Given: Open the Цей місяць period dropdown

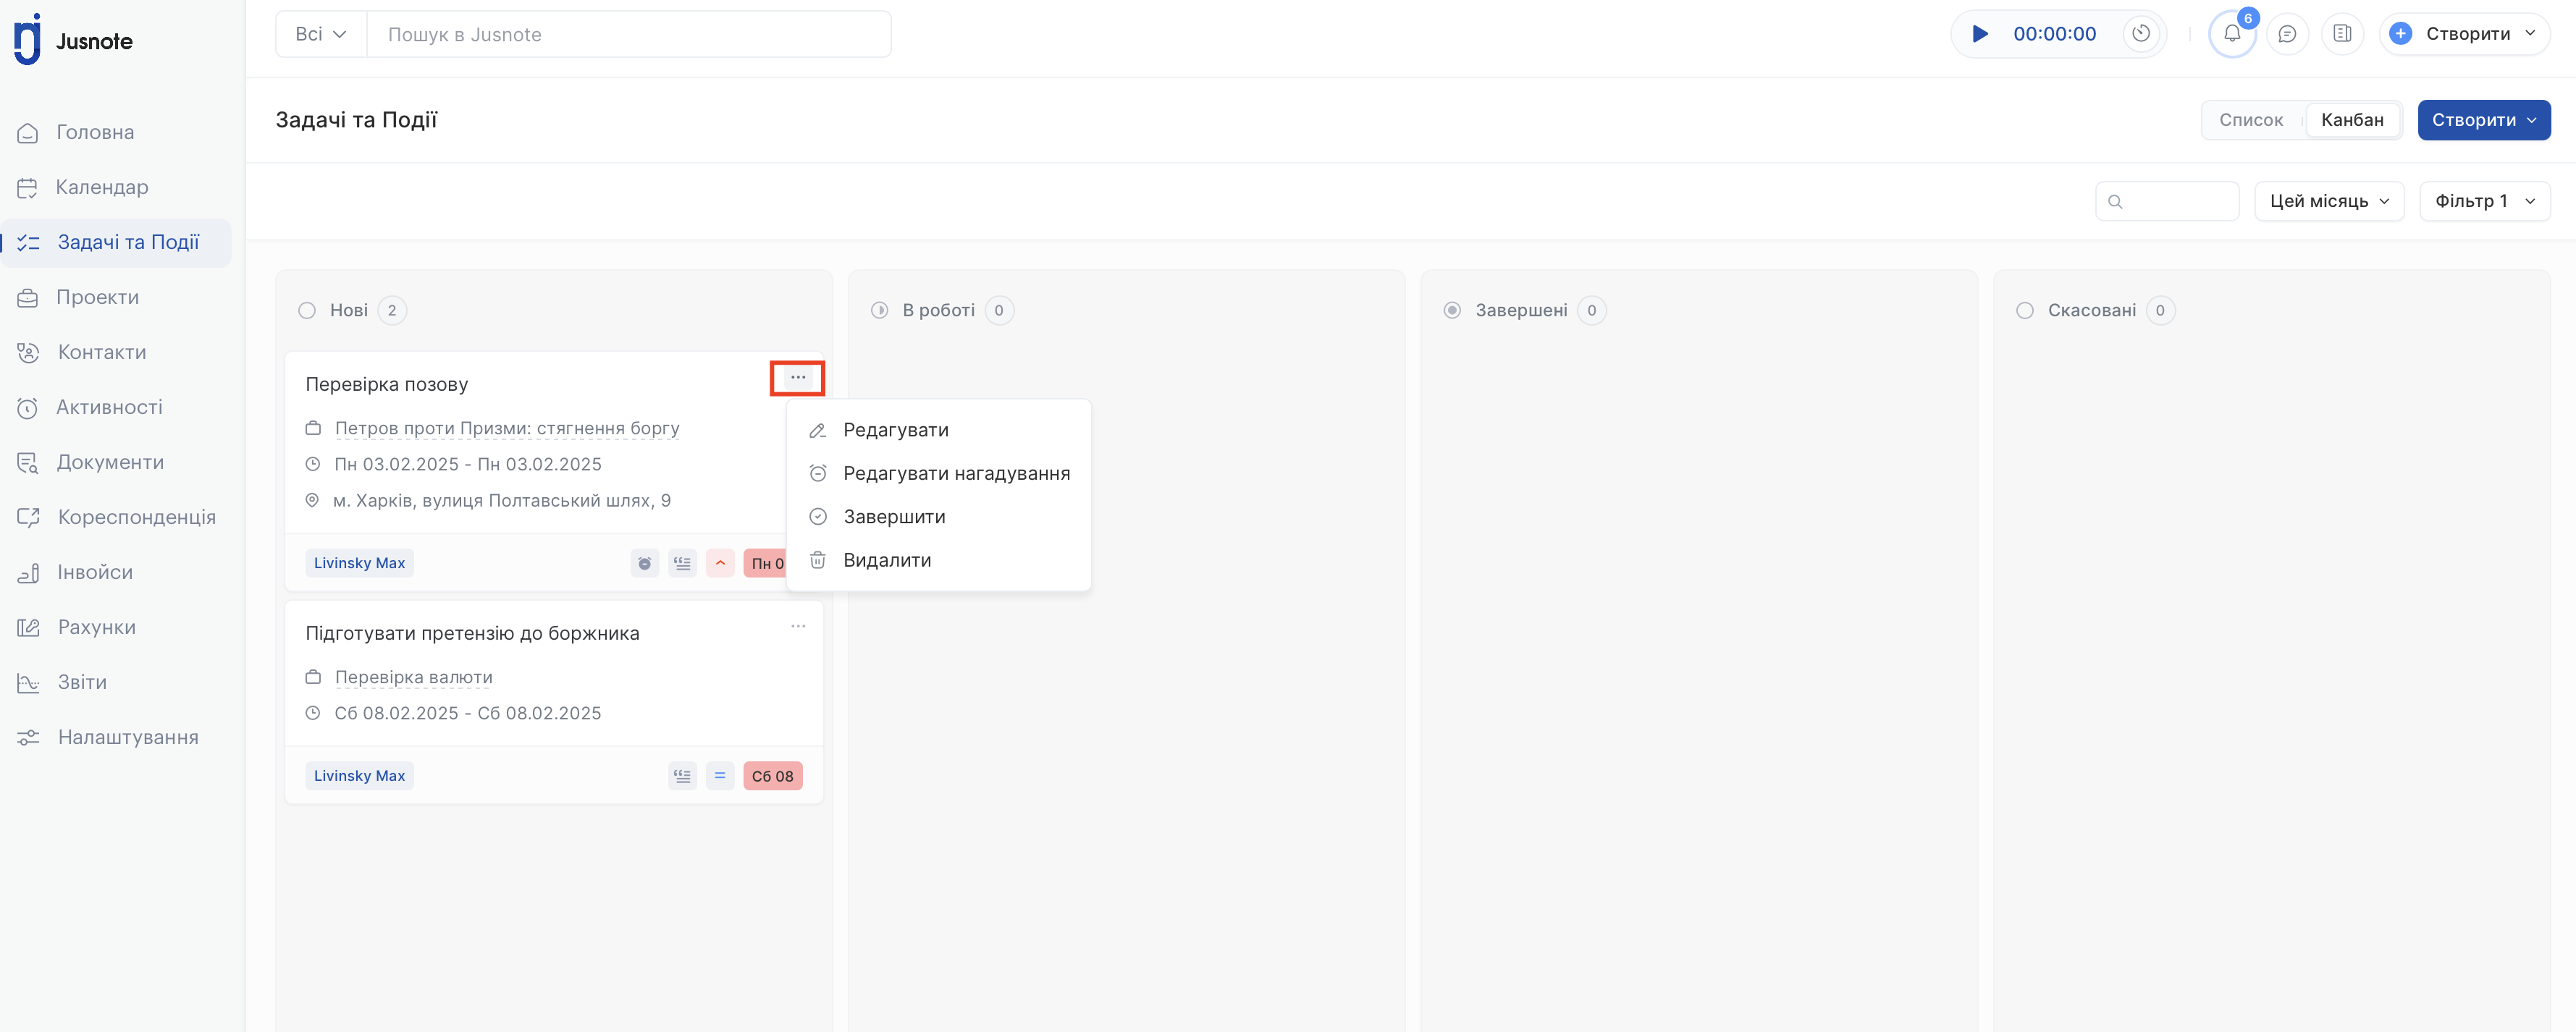Looking at the screenshot, I should point(2329,201).
